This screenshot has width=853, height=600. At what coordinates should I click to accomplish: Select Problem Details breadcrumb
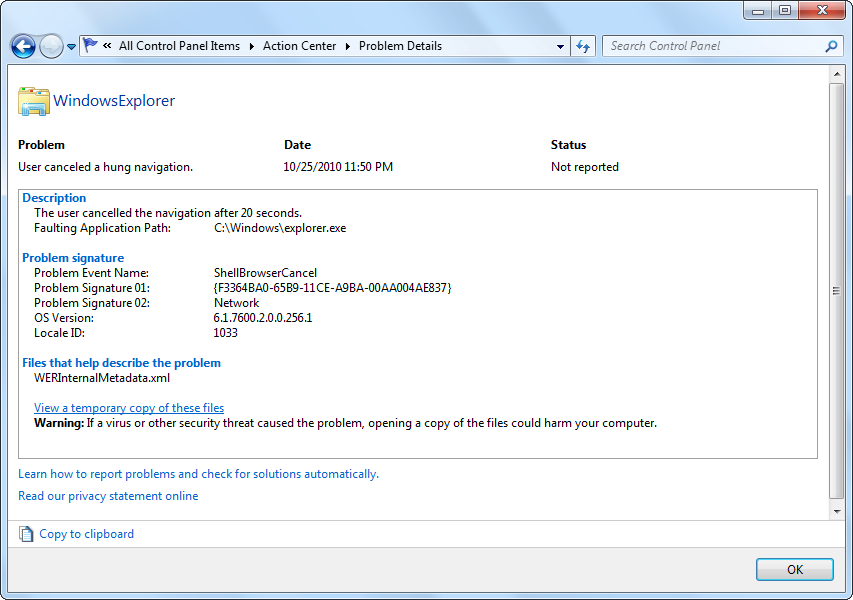400,46
